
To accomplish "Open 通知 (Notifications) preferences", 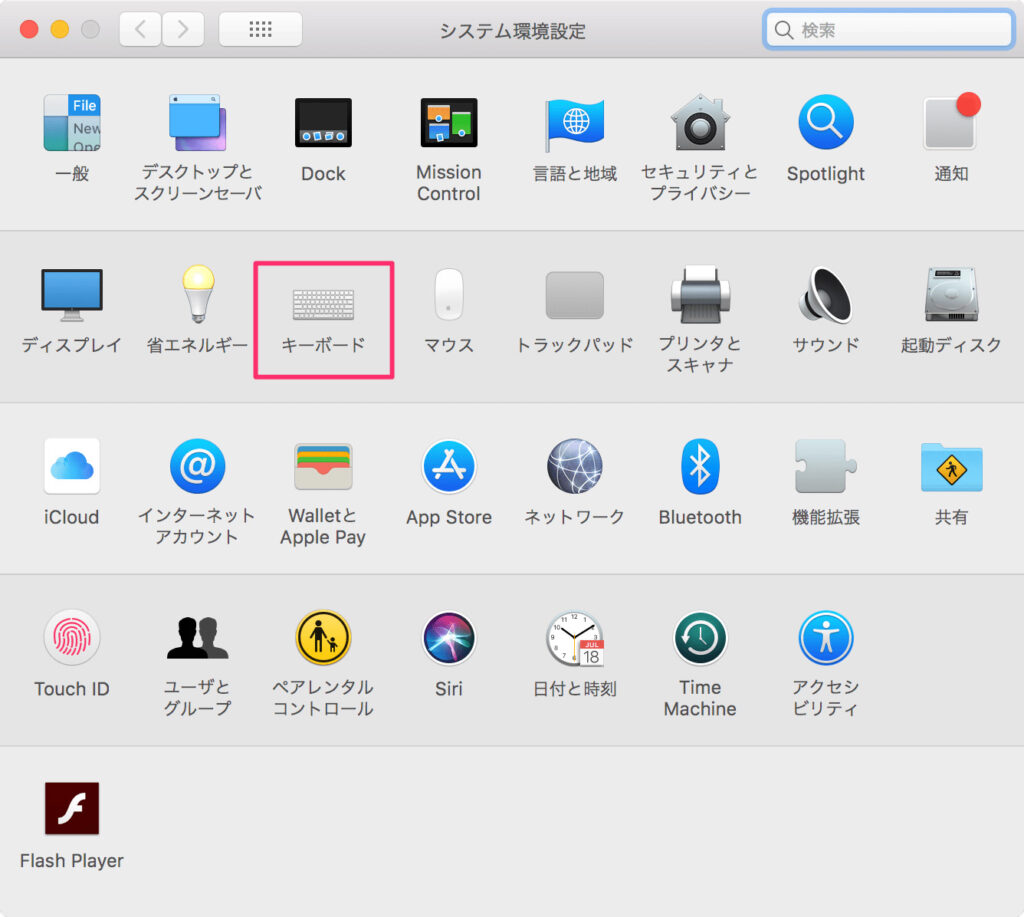I will [x=951, y=121].
